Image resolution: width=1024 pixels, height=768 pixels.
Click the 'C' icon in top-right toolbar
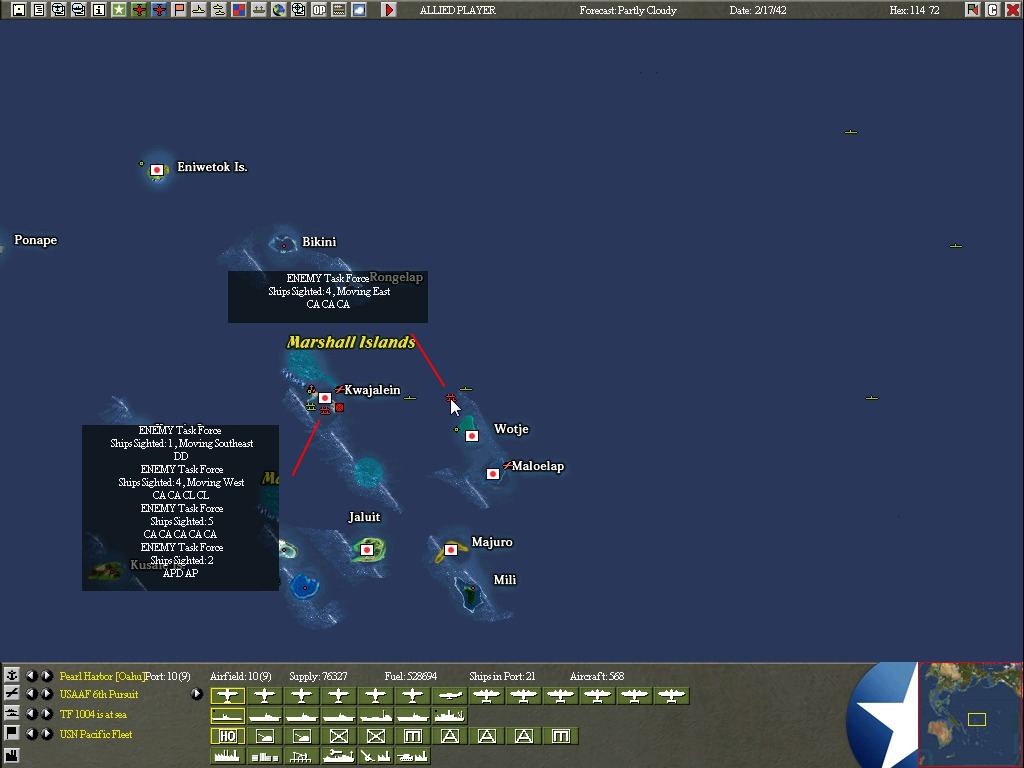click(x=993, y=10)
